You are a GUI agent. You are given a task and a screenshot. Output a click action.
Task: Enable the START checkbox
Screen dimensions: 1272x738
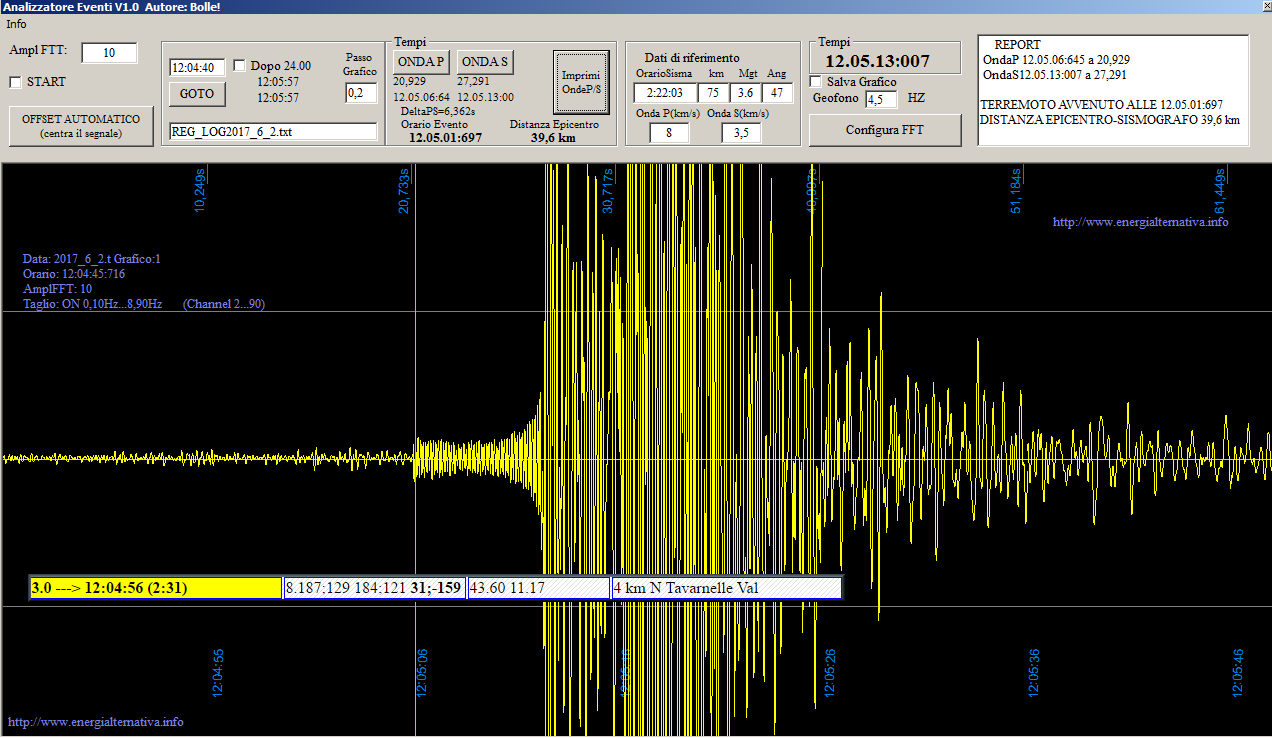point(15,82)
